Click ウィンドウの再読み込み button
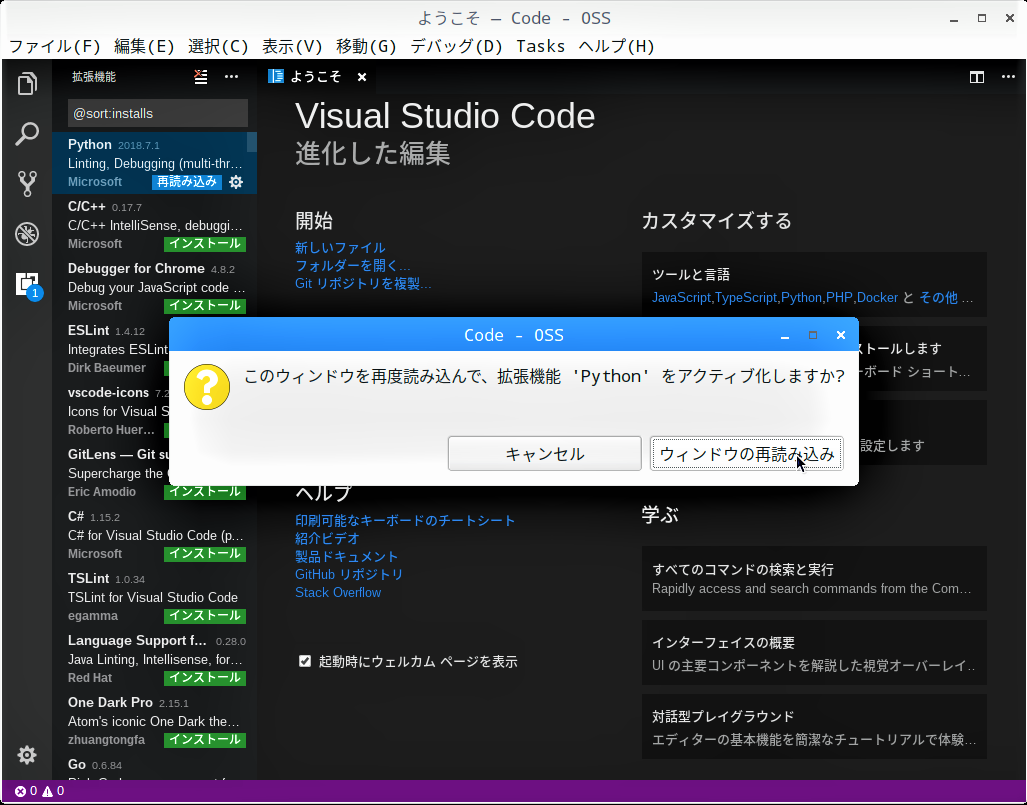This screenshot has width=1027, height=805. tap(746, 453)
